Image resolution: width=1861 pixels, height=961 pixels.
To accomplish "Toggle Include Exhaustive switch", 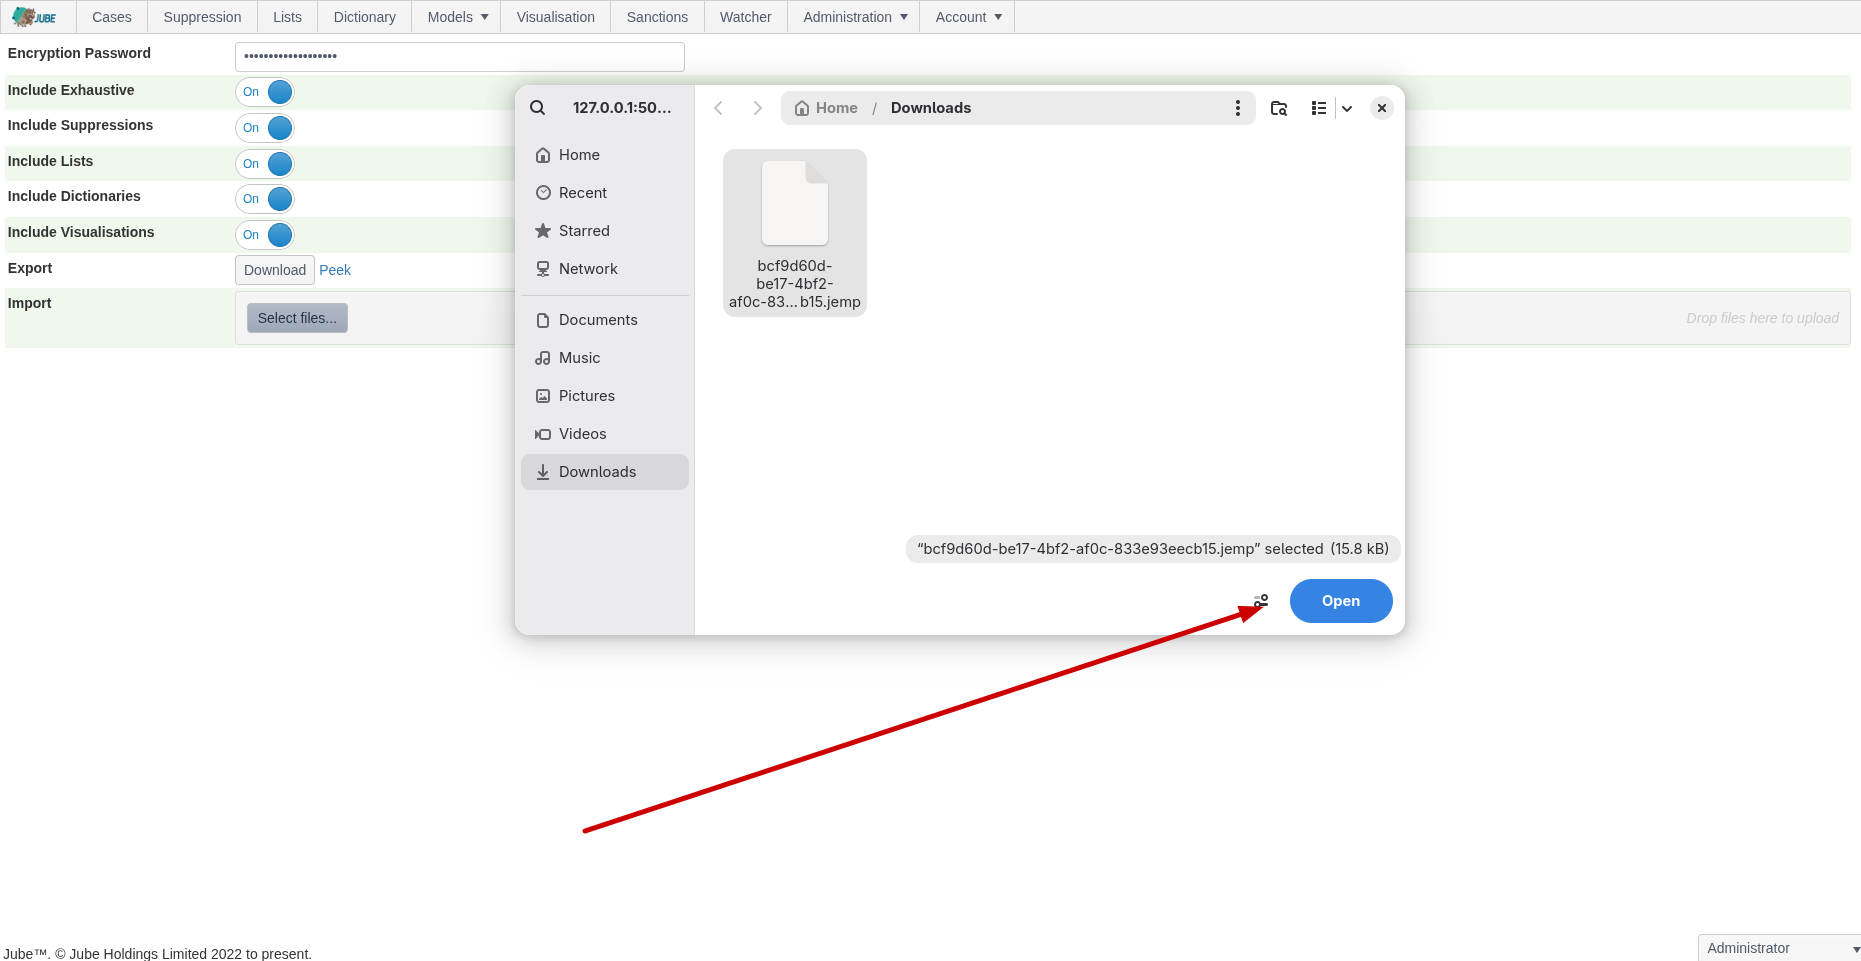I will click(265, 92).
